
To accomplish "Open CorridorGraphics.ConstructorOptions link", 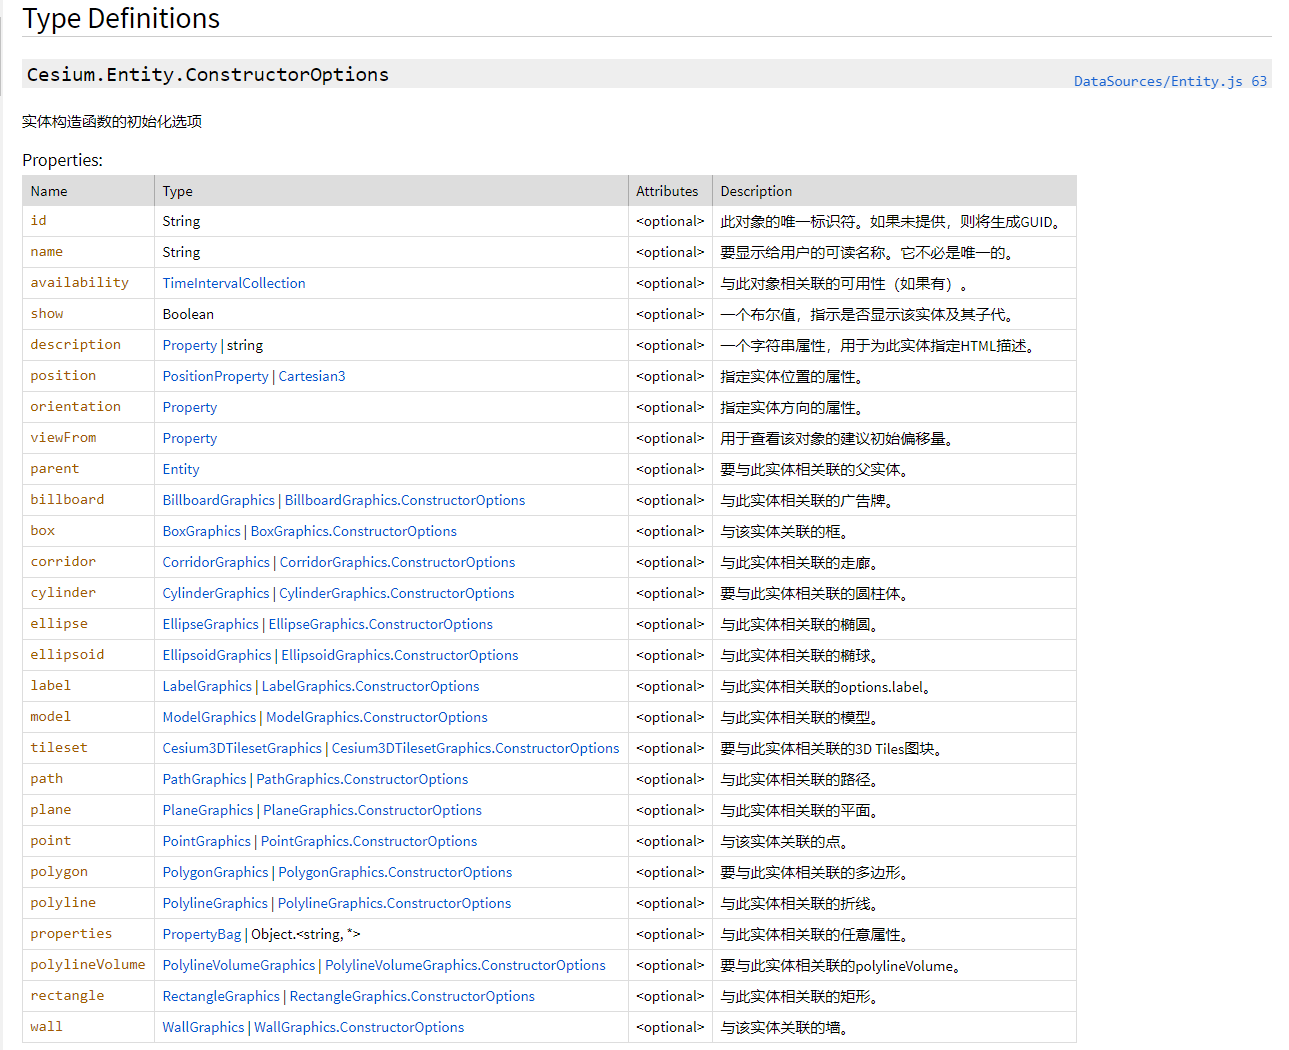I will click(398, 562).
